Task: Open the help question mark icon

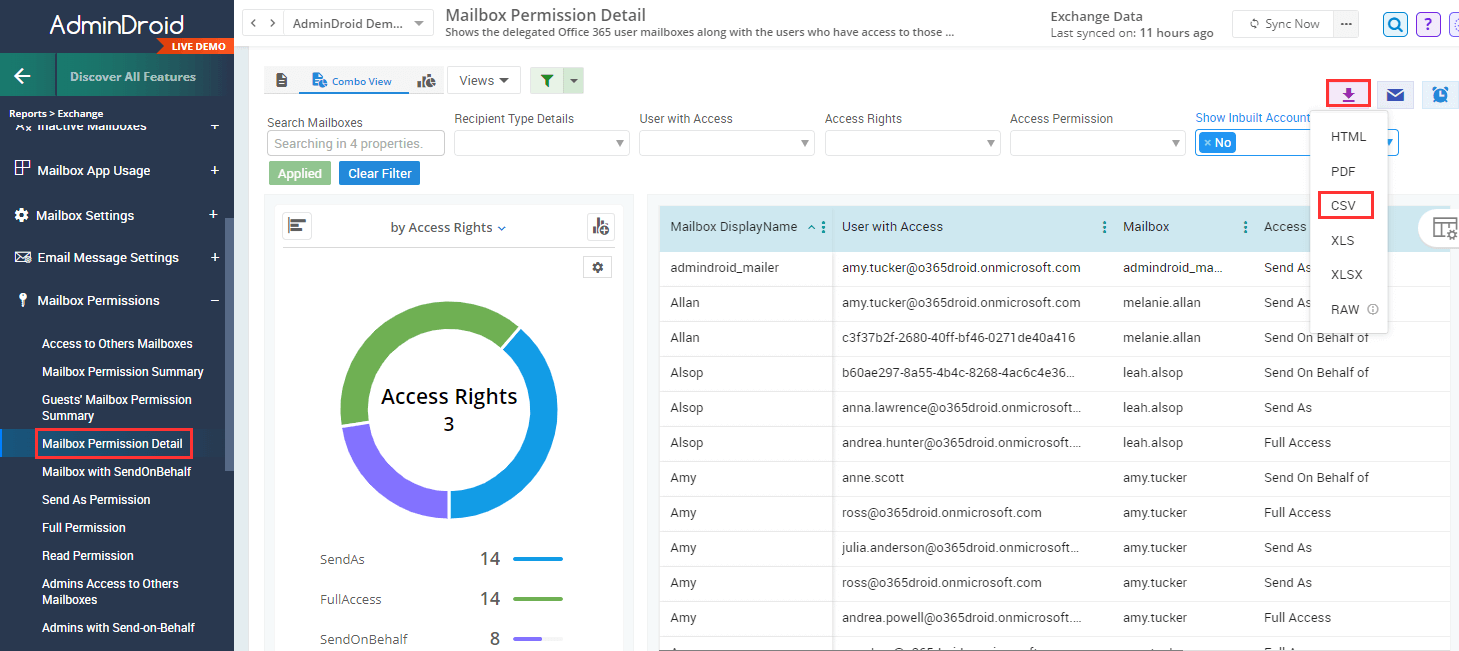Action: tap(1428, 24)
